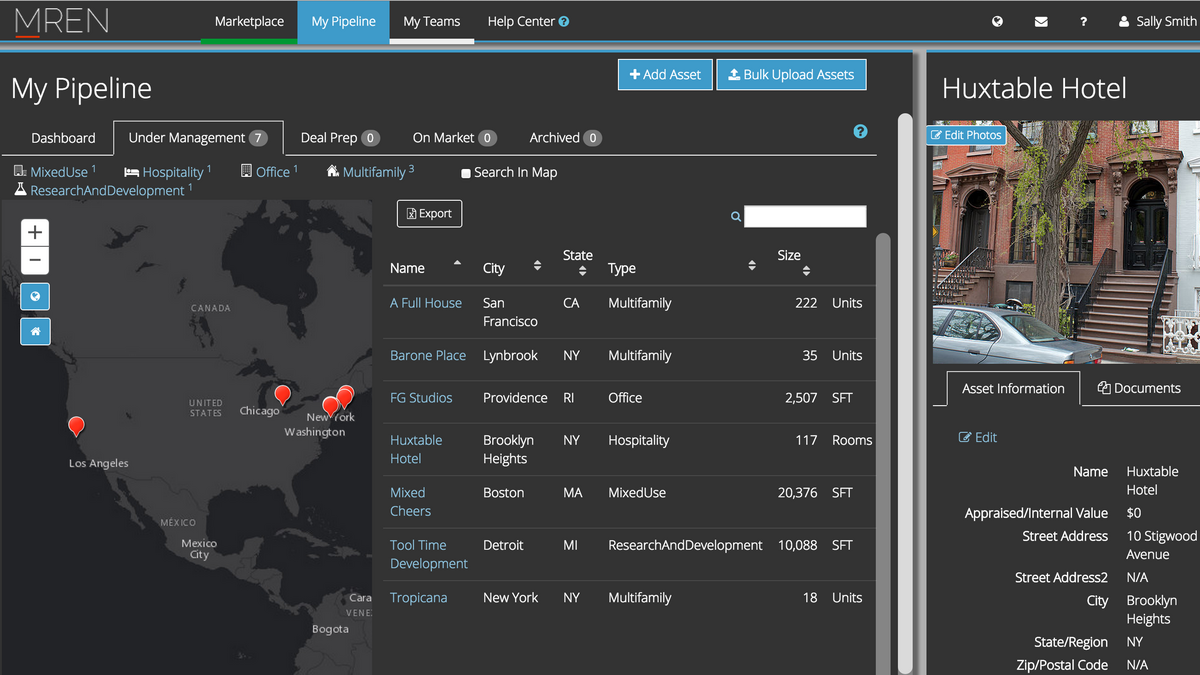
Task: Open the Sally Smith user menu
Action: click(1157, 21)
